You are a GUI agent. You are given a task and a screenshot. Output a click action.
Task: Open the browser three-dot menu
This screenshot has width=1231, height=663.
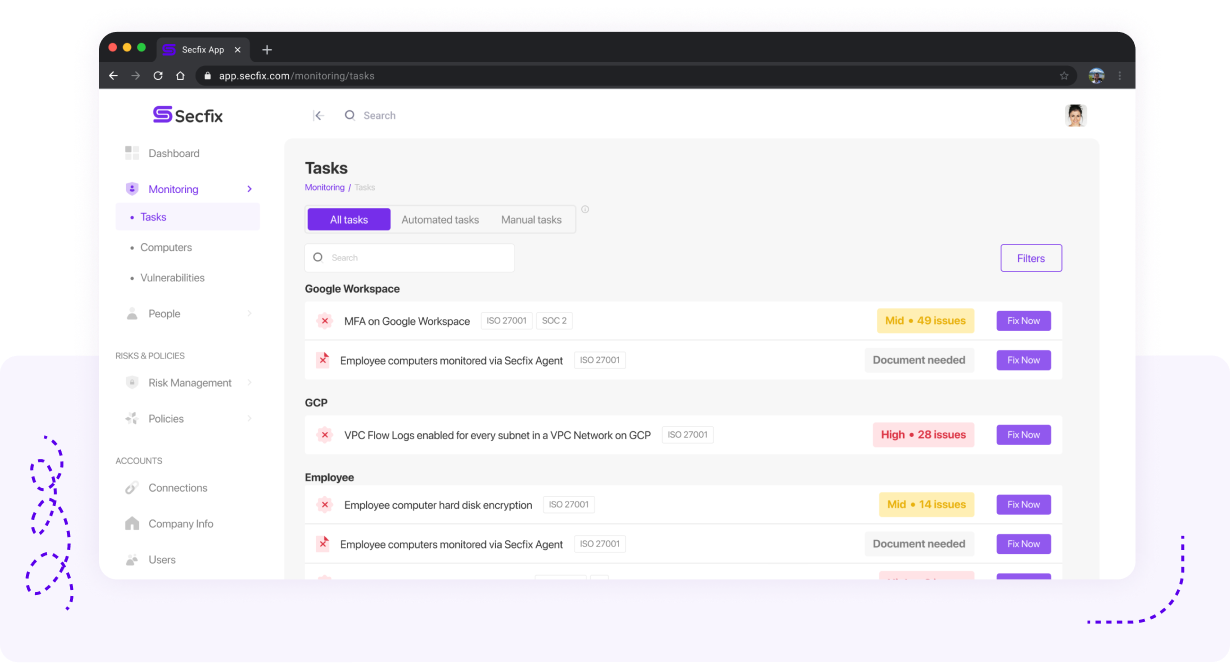click(1119, 75)
